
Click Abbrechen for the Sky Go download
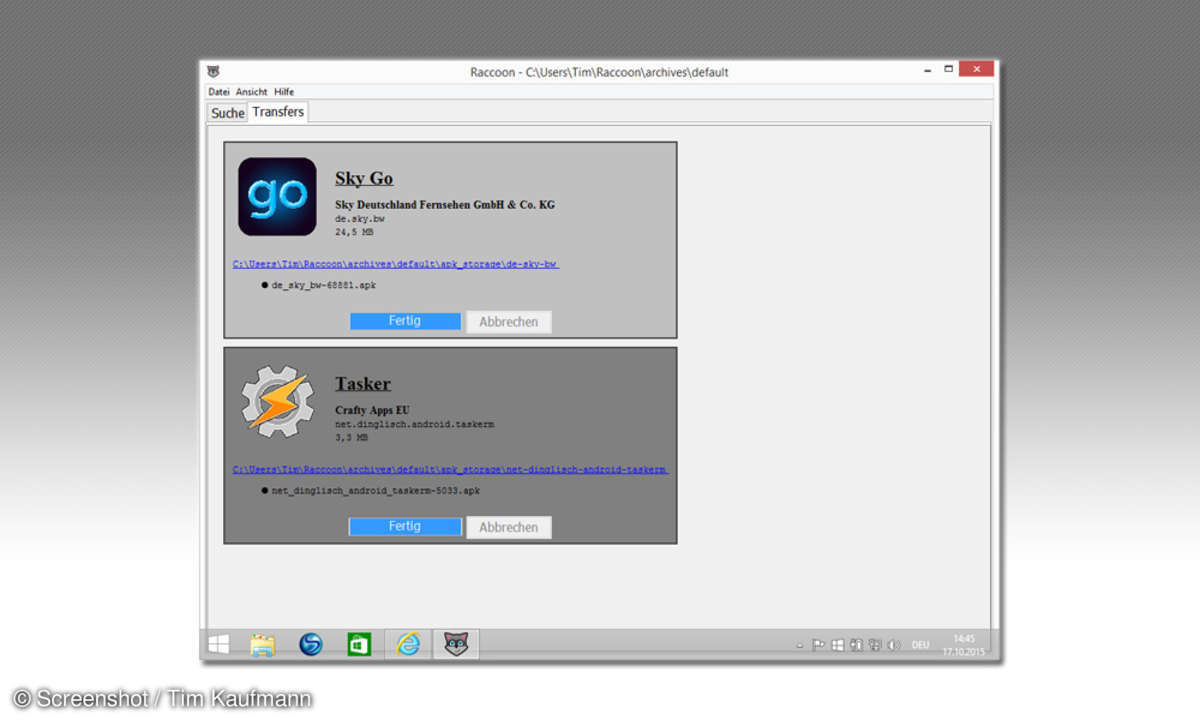coord(508,322)
